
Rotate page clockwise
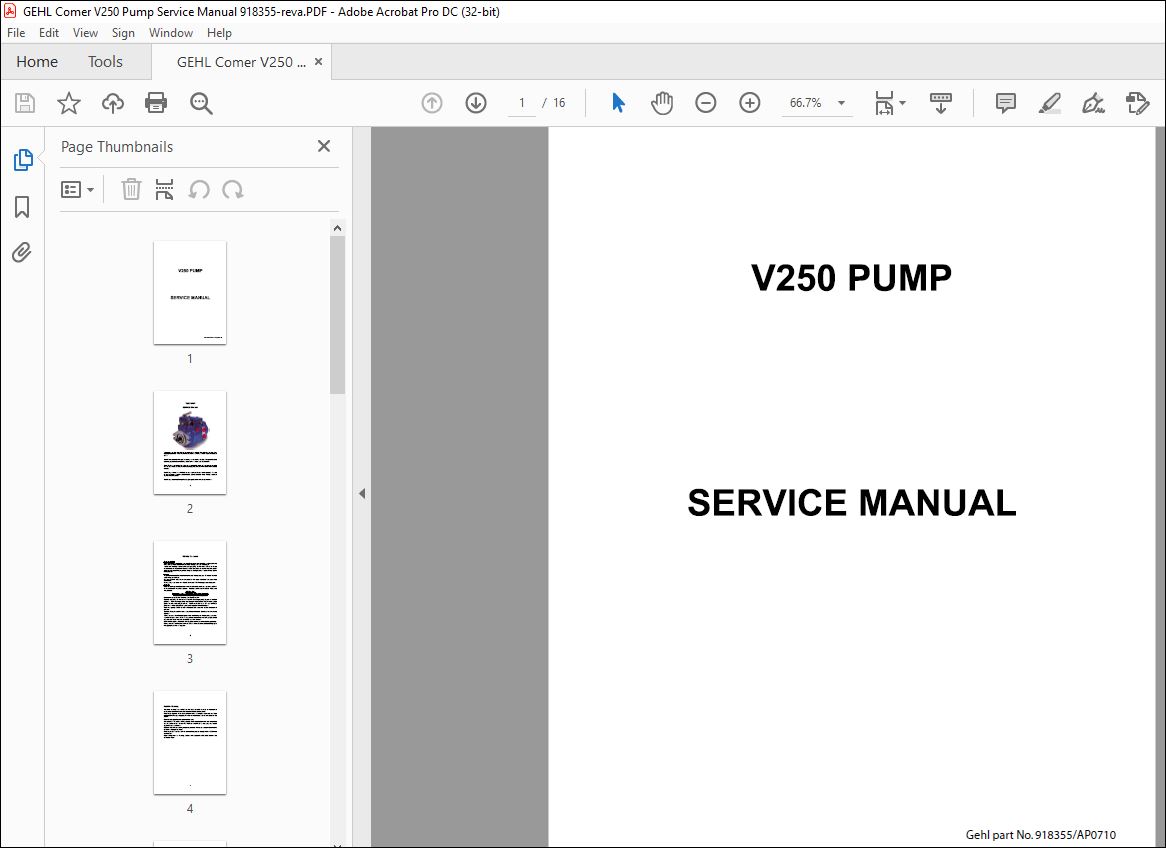[233, 190]
